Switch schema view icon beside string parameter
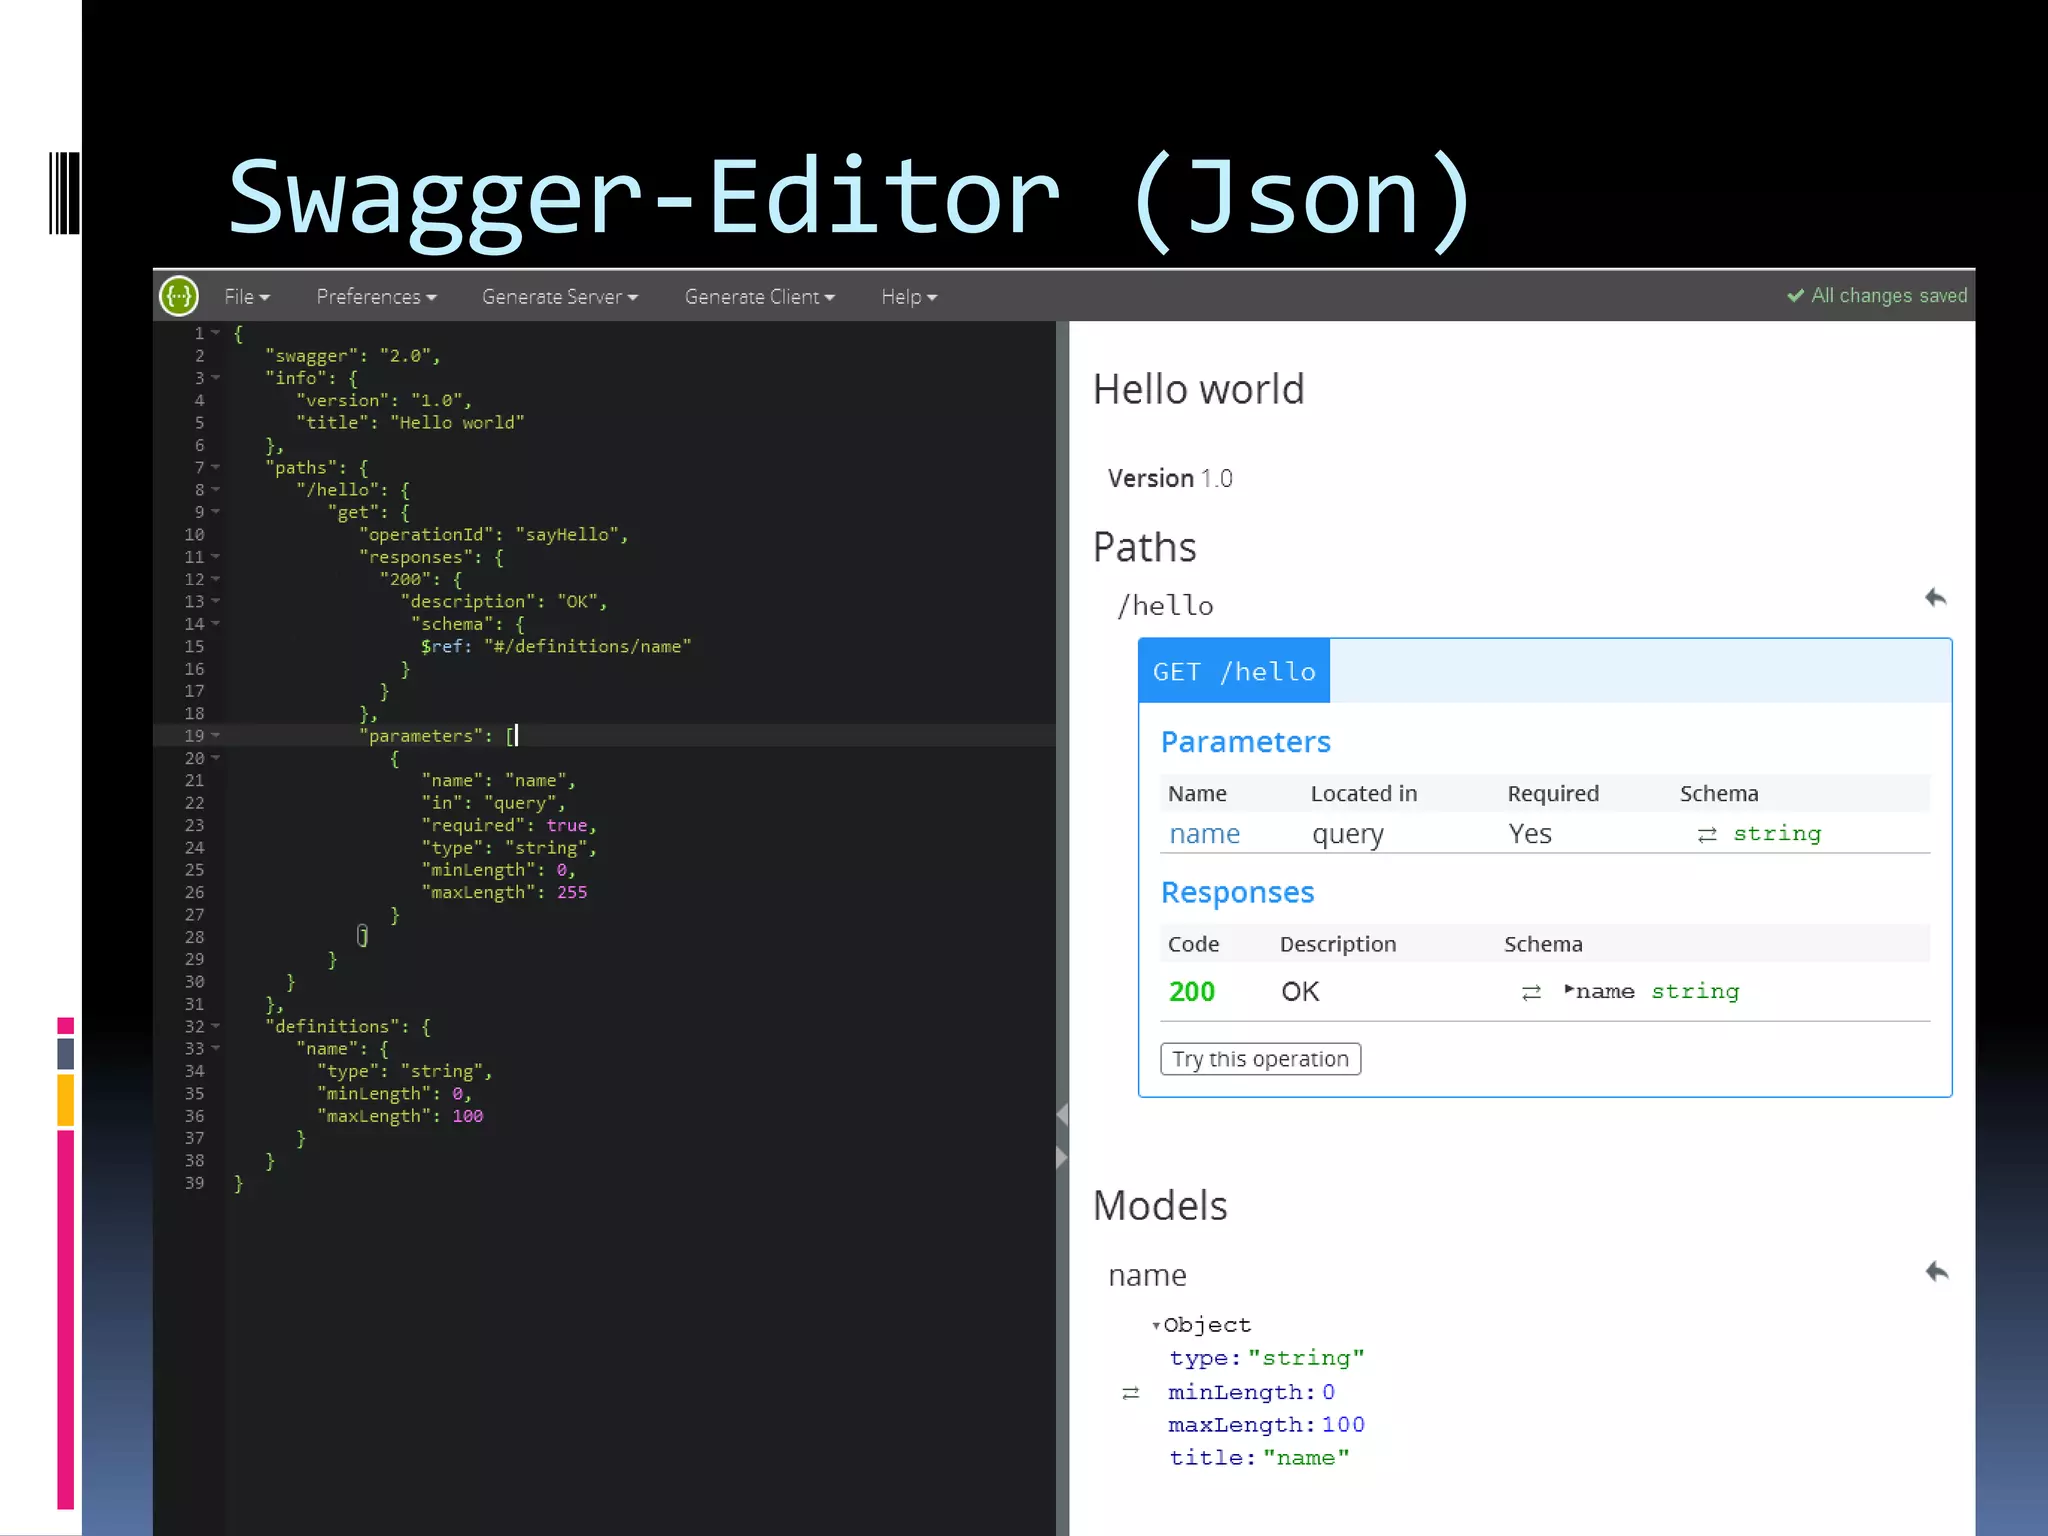The image size is (2048, 1536). 1707,835
